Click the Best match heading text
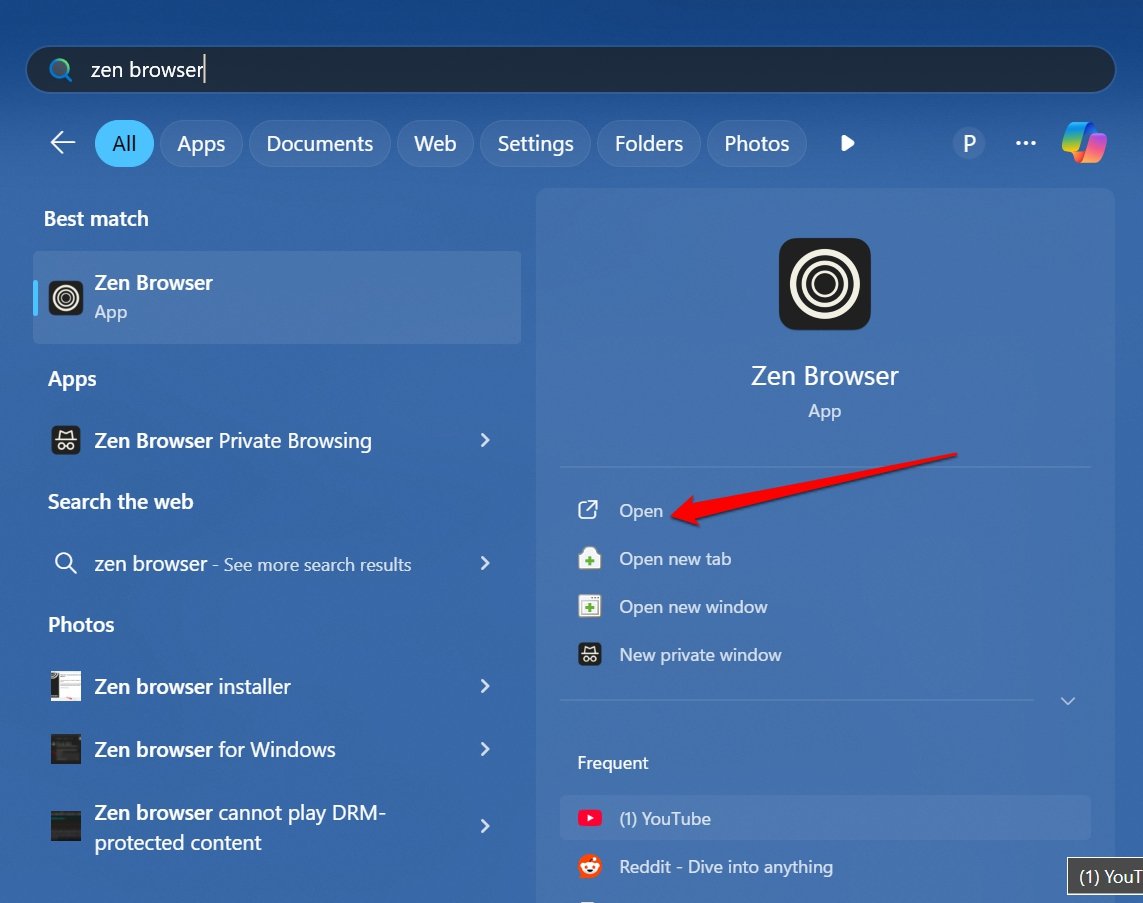Image resolution: width=1143 pixels, height=903 pixels. click(96, 219)
